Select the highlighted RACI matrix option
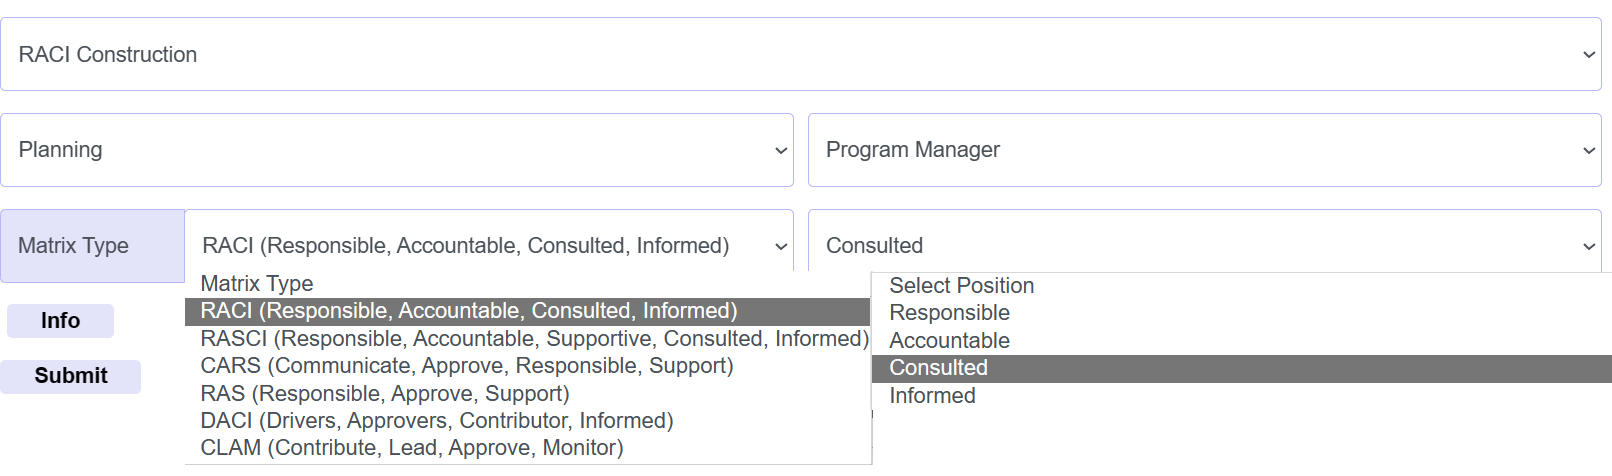Viewport: 1612px width, 476px height. pos(469,311)
